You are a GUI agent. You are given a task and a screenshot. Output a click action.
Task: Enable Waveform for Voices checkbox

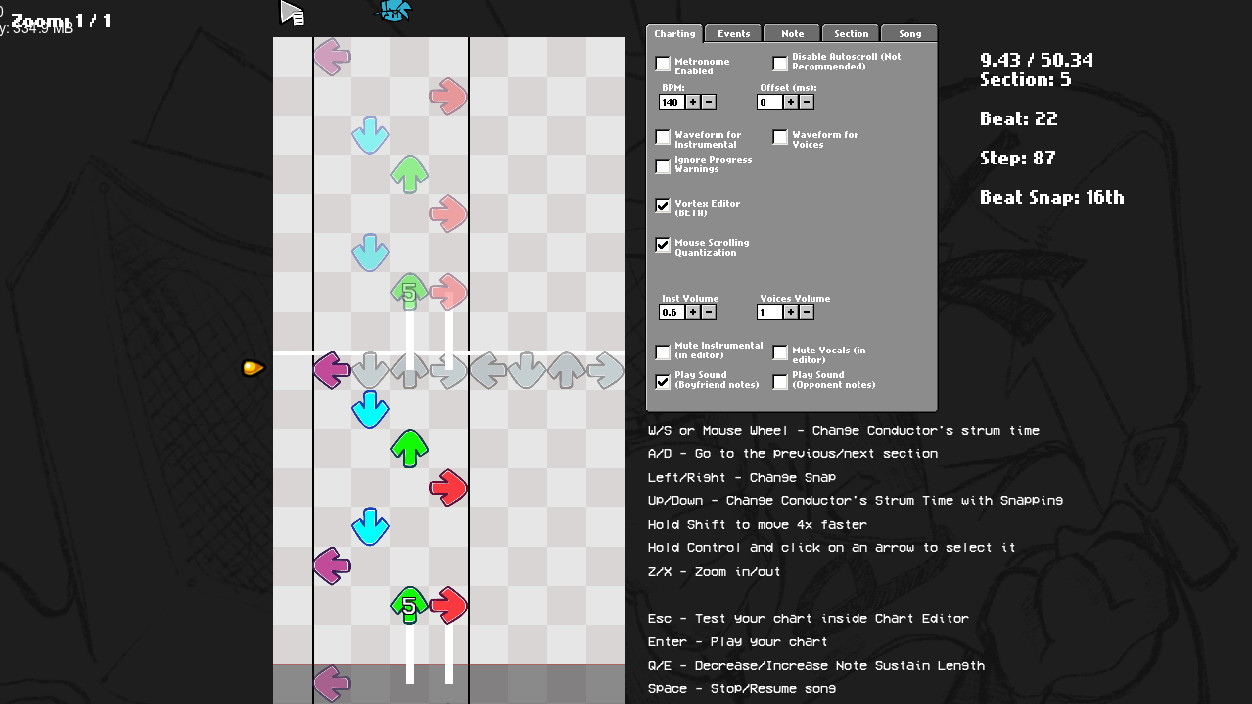pyautogui.click(x=780, y=137)
